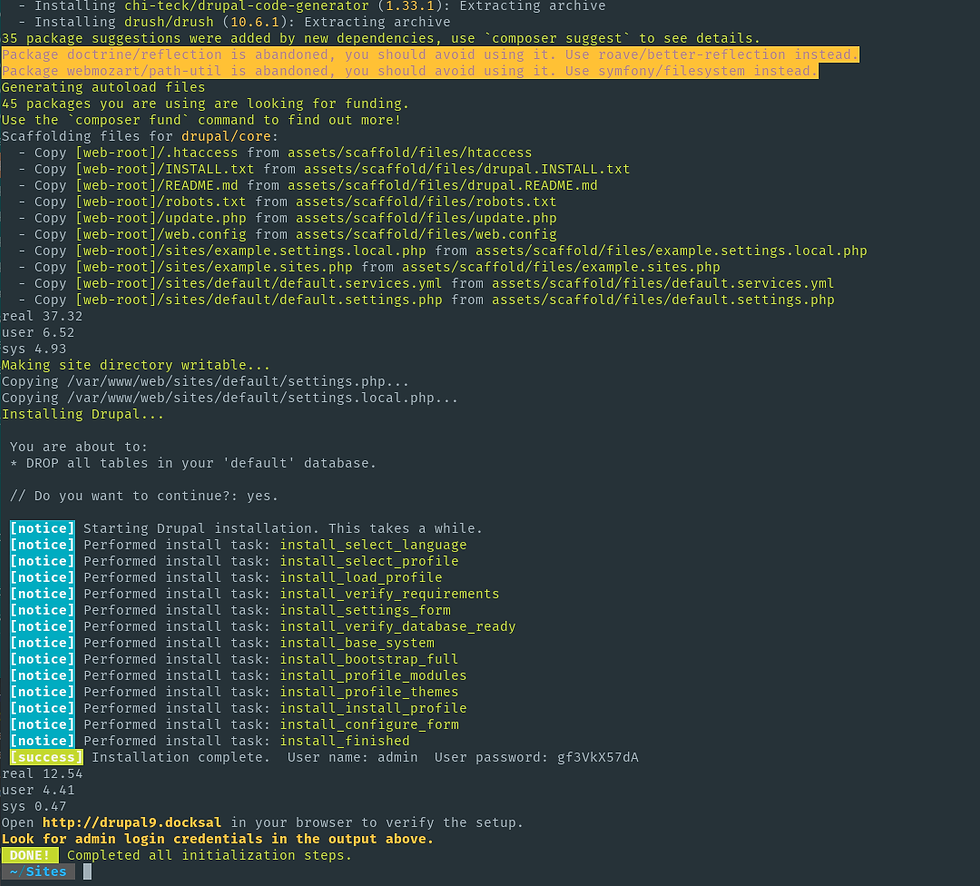
Task: Click the default.services.yml copy line
Action: tap(426, 283)
